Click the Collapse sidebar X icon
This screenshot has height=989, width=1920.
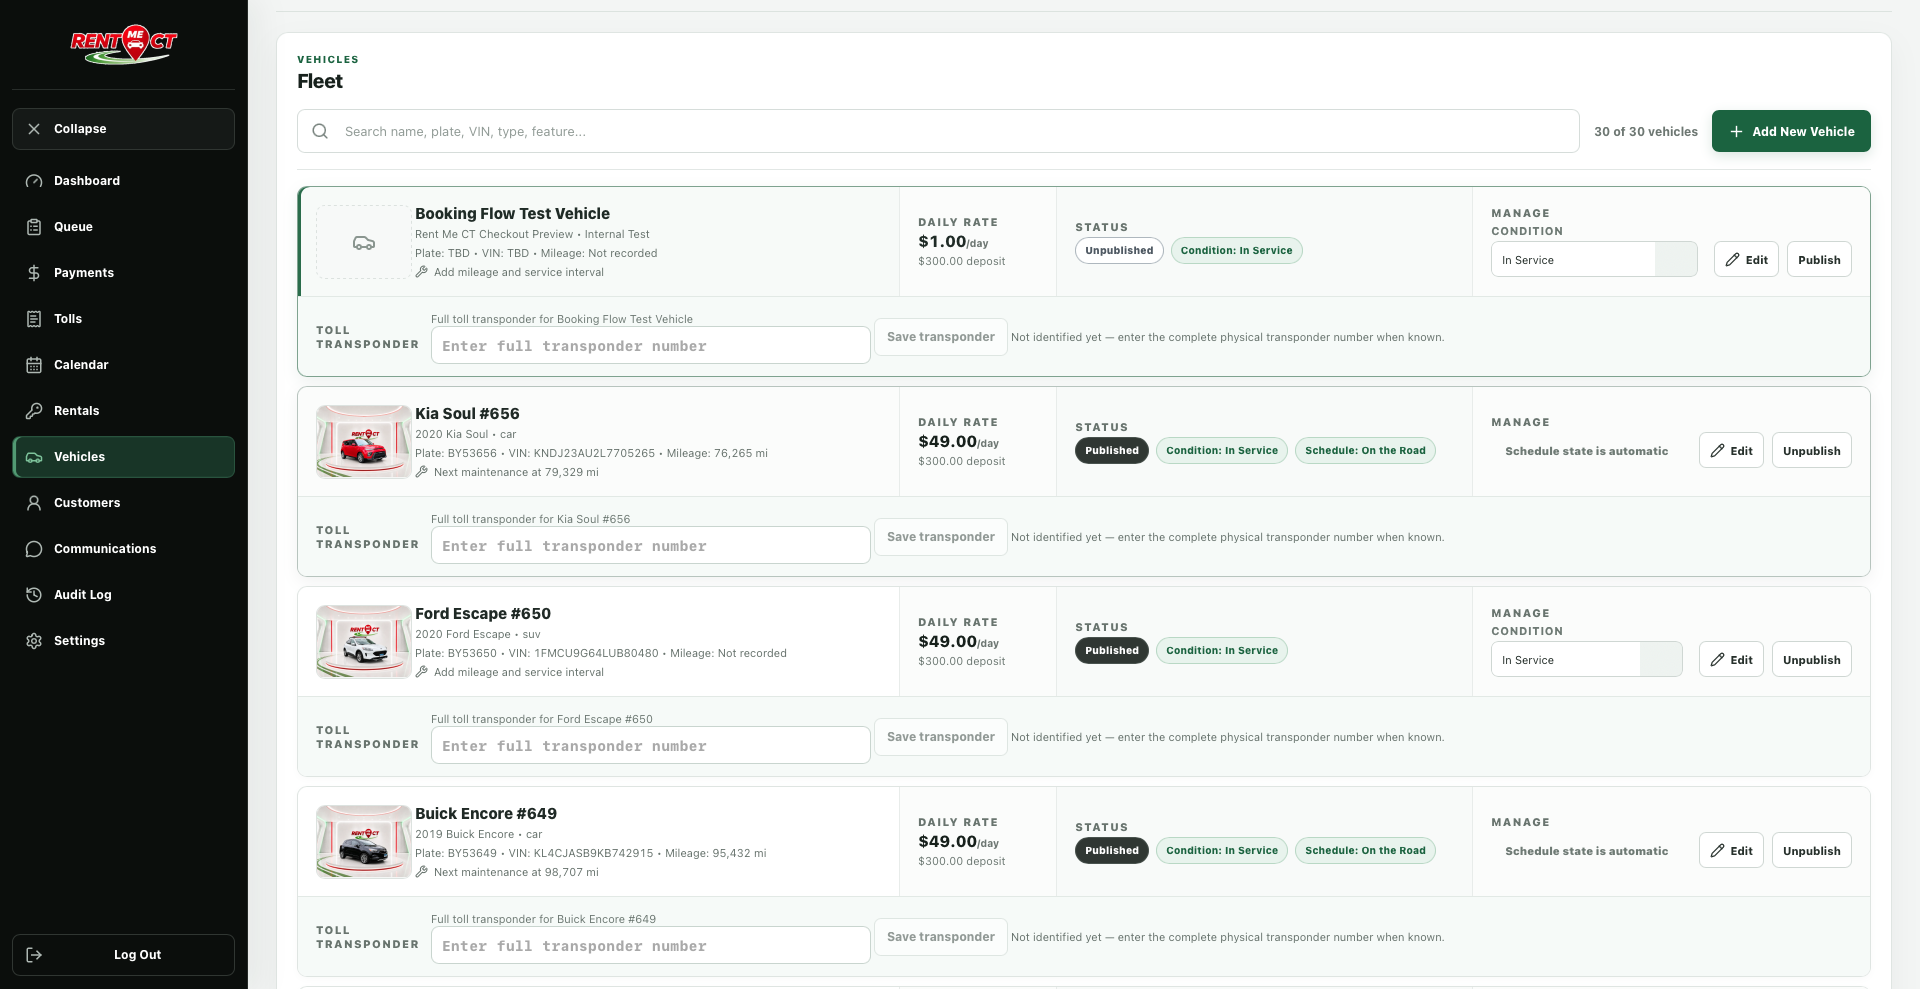pyautogui.click(x=34, y=129)
